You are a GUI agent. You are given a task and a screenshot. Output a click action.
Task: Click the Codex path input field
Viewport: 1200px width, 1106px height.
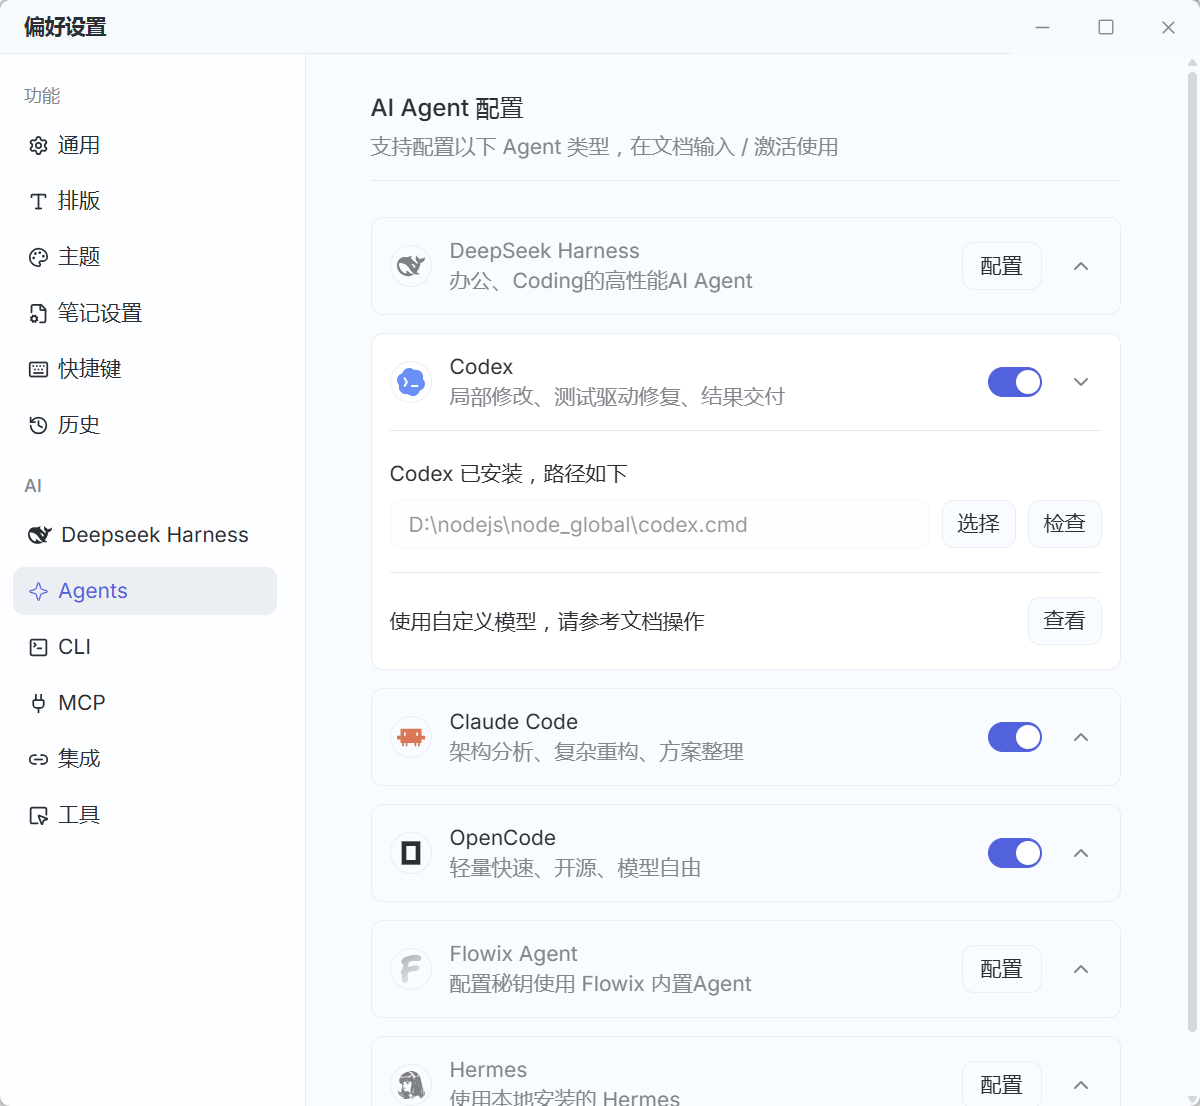[x=660, y=524]
